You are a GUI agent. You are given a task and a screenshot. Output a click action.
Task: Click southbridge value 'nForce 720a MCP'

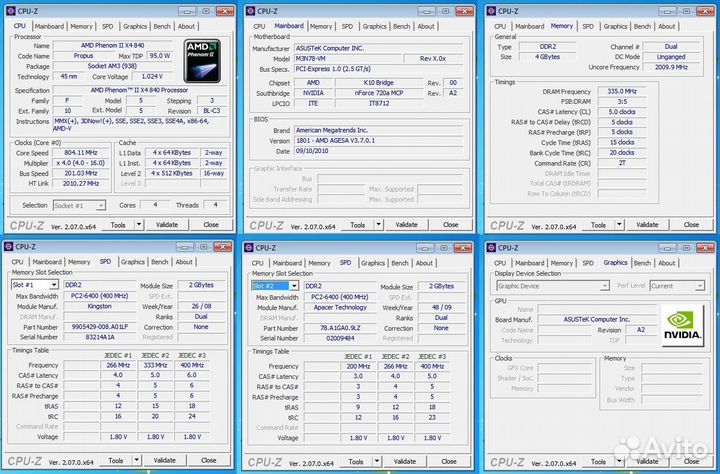(x=378, y=93)
